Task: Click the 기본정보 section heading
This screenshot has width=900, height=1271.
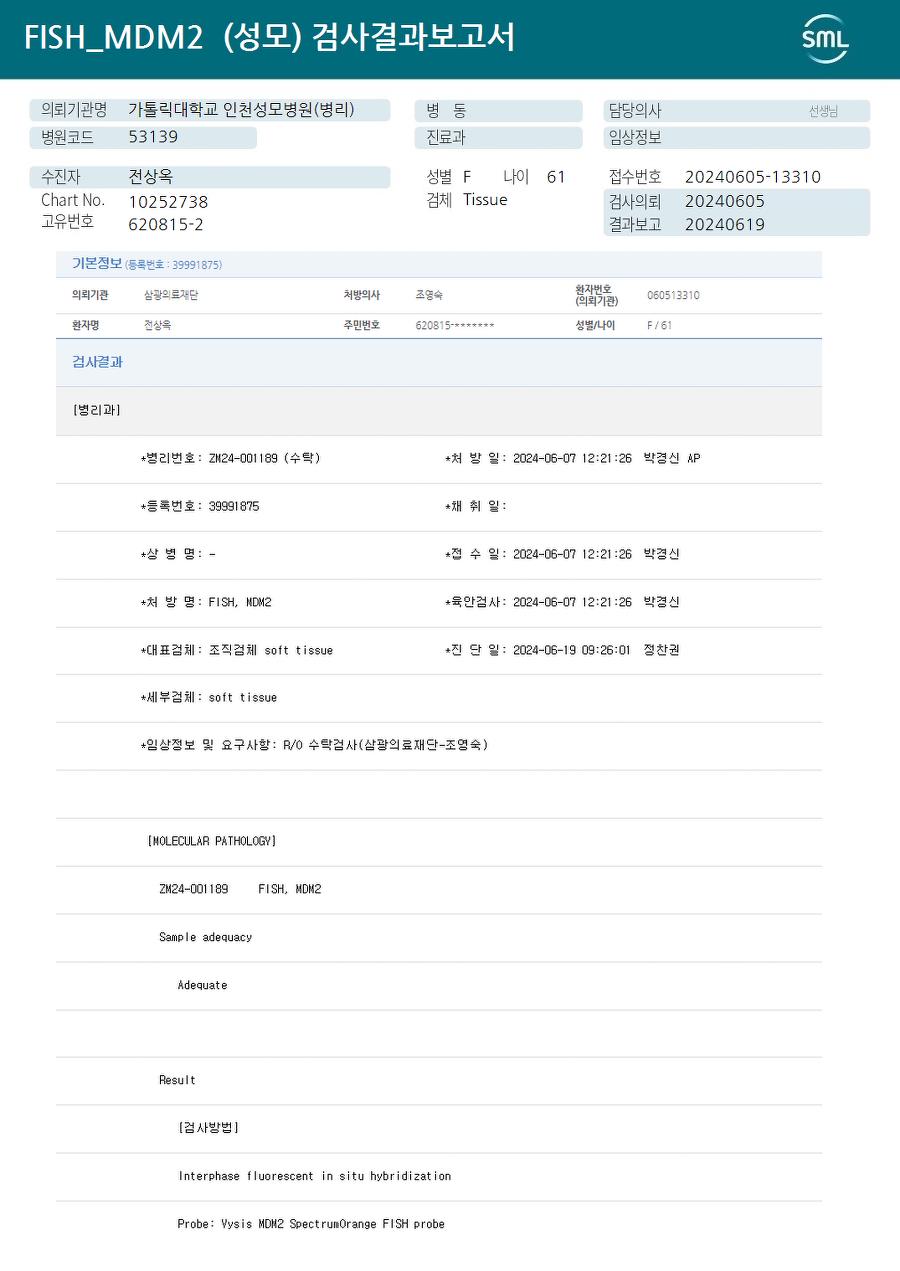Action: point(96,264)
